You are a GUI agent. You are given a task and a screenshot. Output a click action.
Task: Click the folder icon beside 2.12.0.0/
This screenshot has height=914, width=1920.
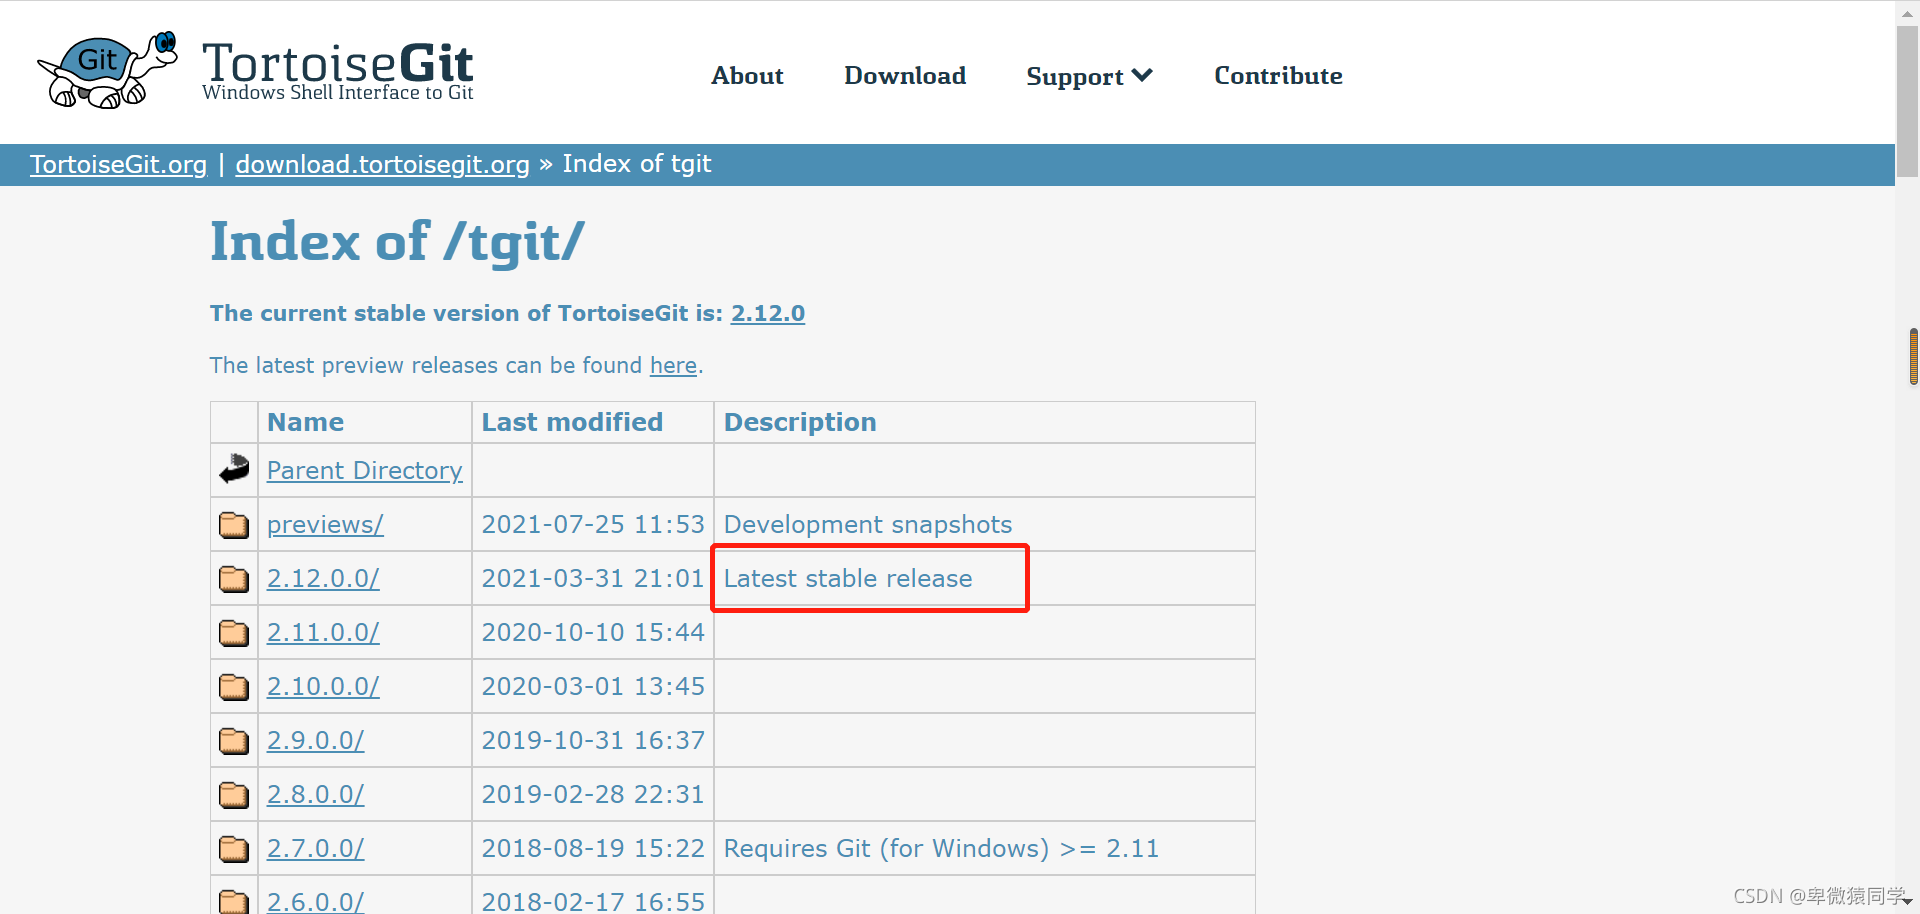[234, 578]
